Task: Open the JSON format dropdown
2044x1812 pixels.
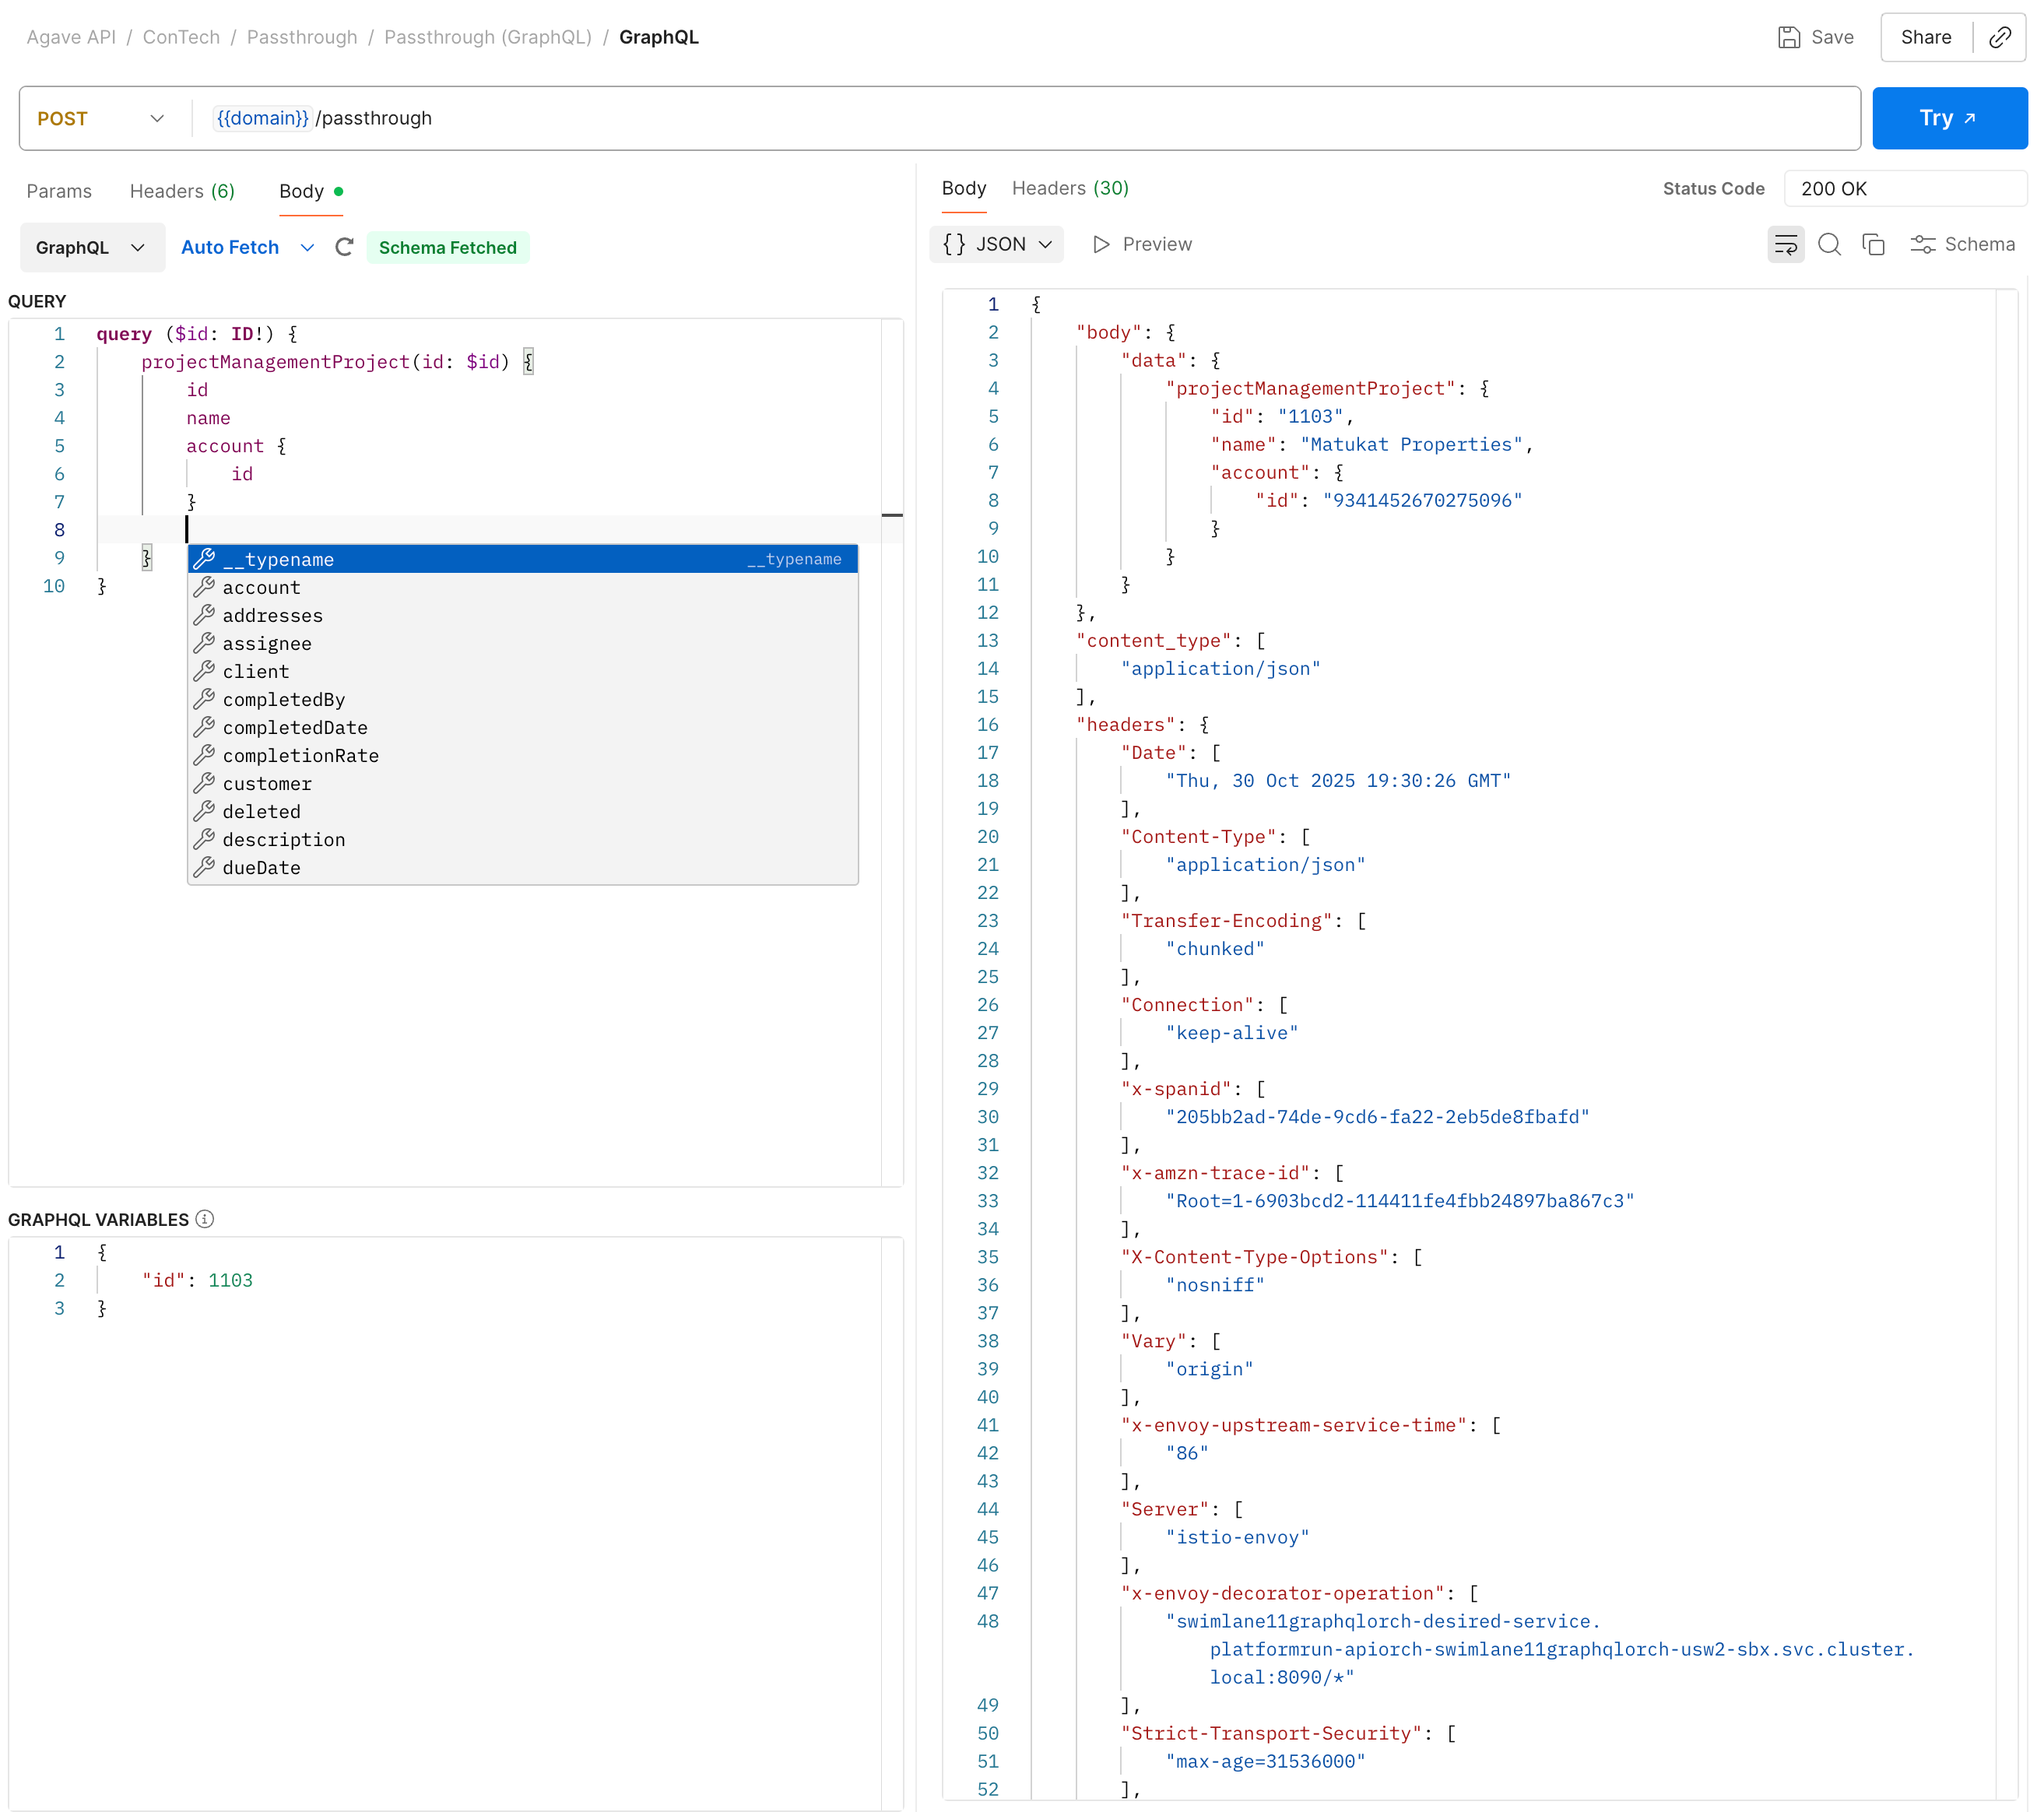Action: pyautogui.click(x=997, y=244)
